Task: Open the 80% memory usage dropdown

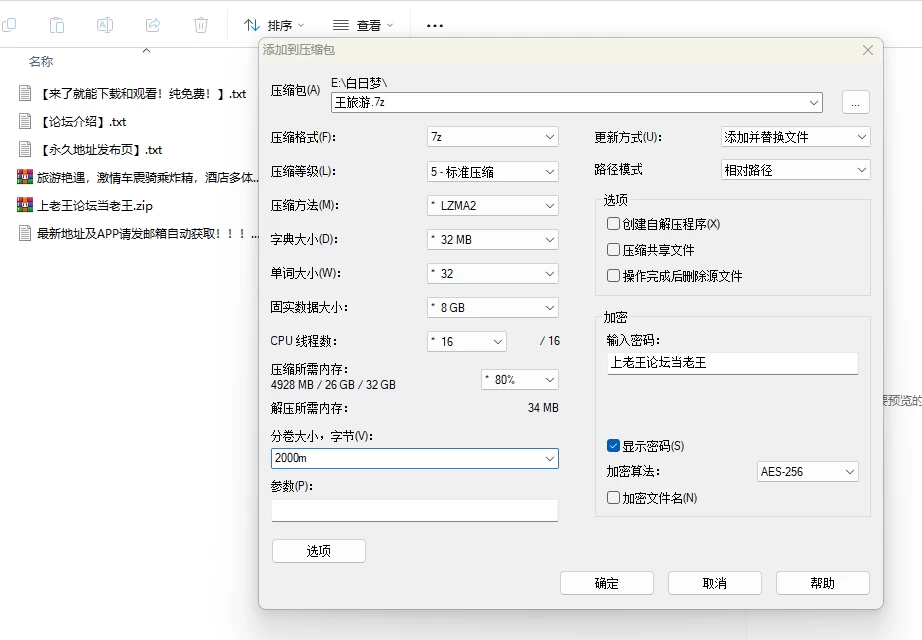Action: (x=520, y=380)
